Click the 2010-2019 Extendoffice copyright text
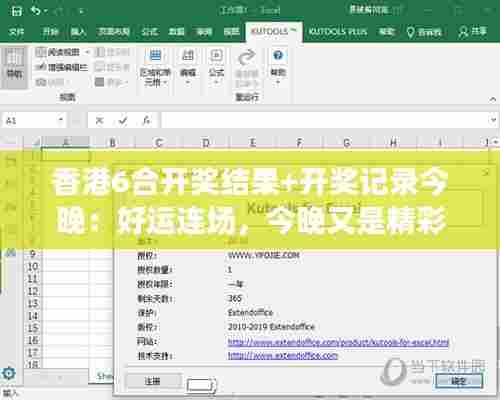The height and width of the screenshot is (400, 500). (271, 326)
